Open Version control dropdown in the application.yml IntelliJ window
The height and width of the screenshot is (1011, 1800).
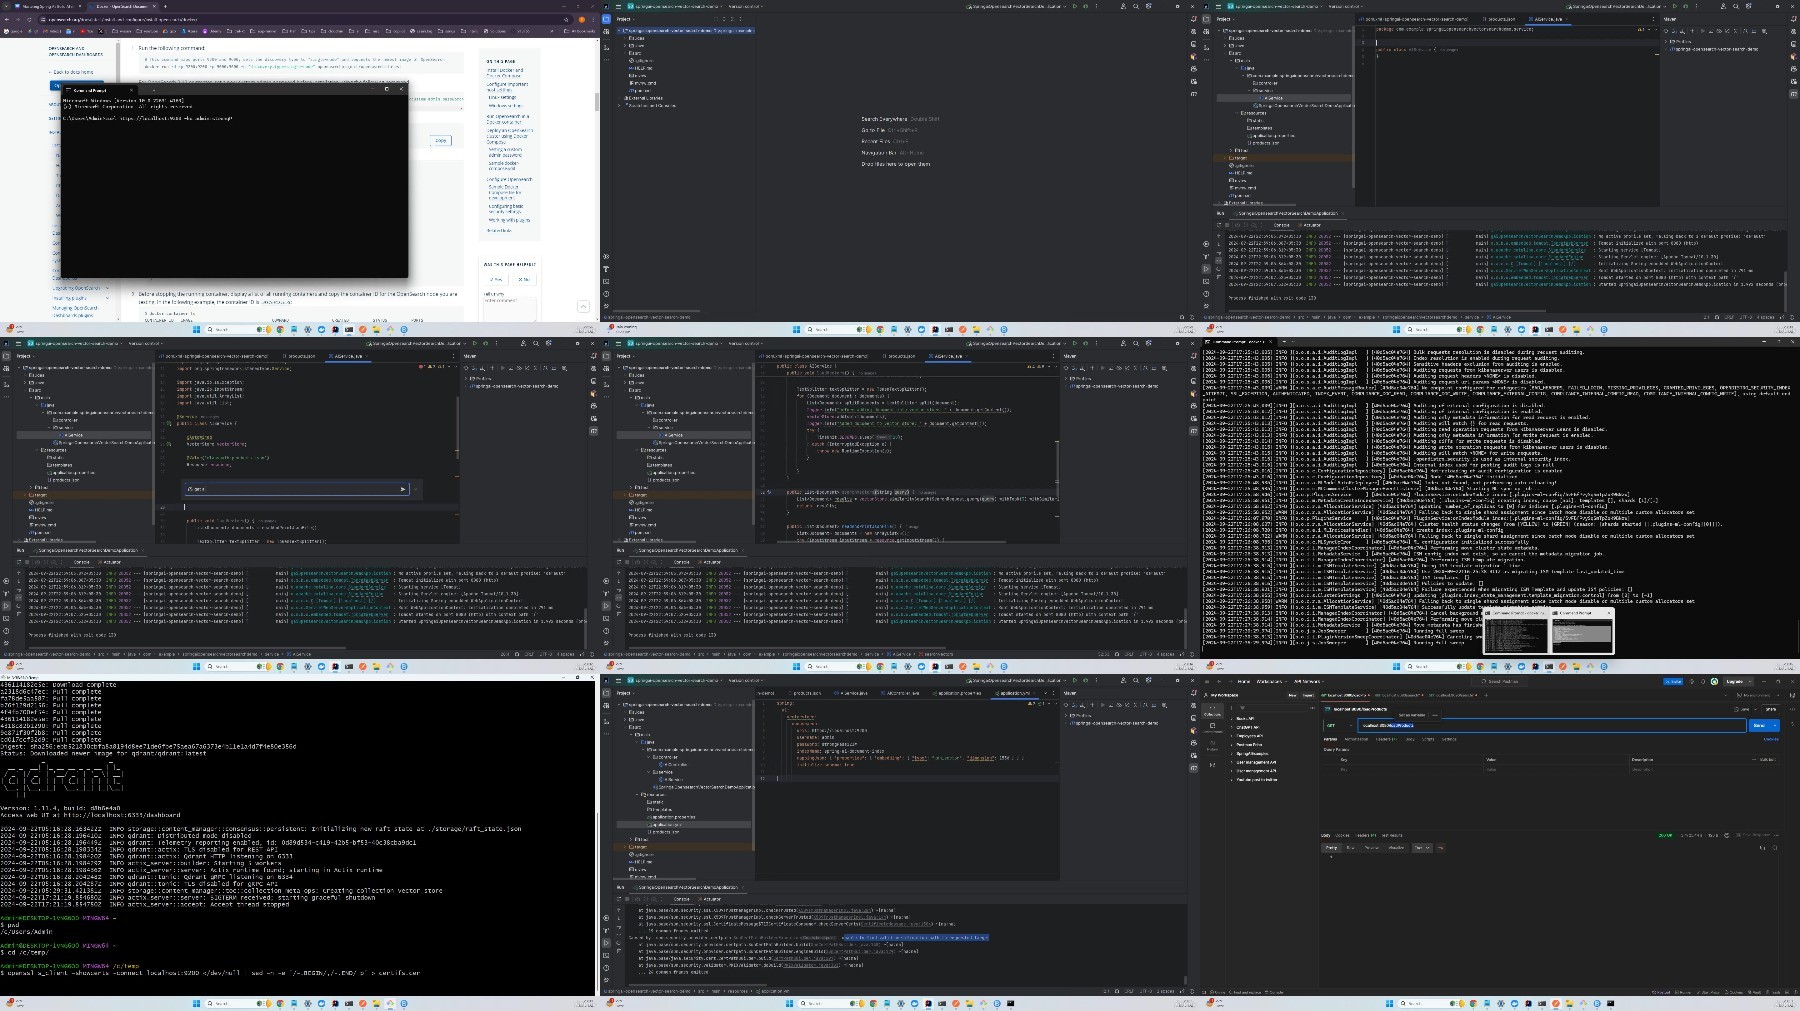(x=746, y=680)
